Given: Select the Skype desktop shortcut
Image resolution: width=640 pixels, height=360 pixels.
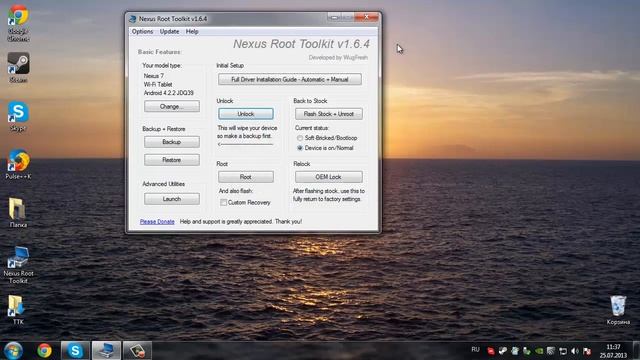Looking at the screenshot, I should pos(18,117).
